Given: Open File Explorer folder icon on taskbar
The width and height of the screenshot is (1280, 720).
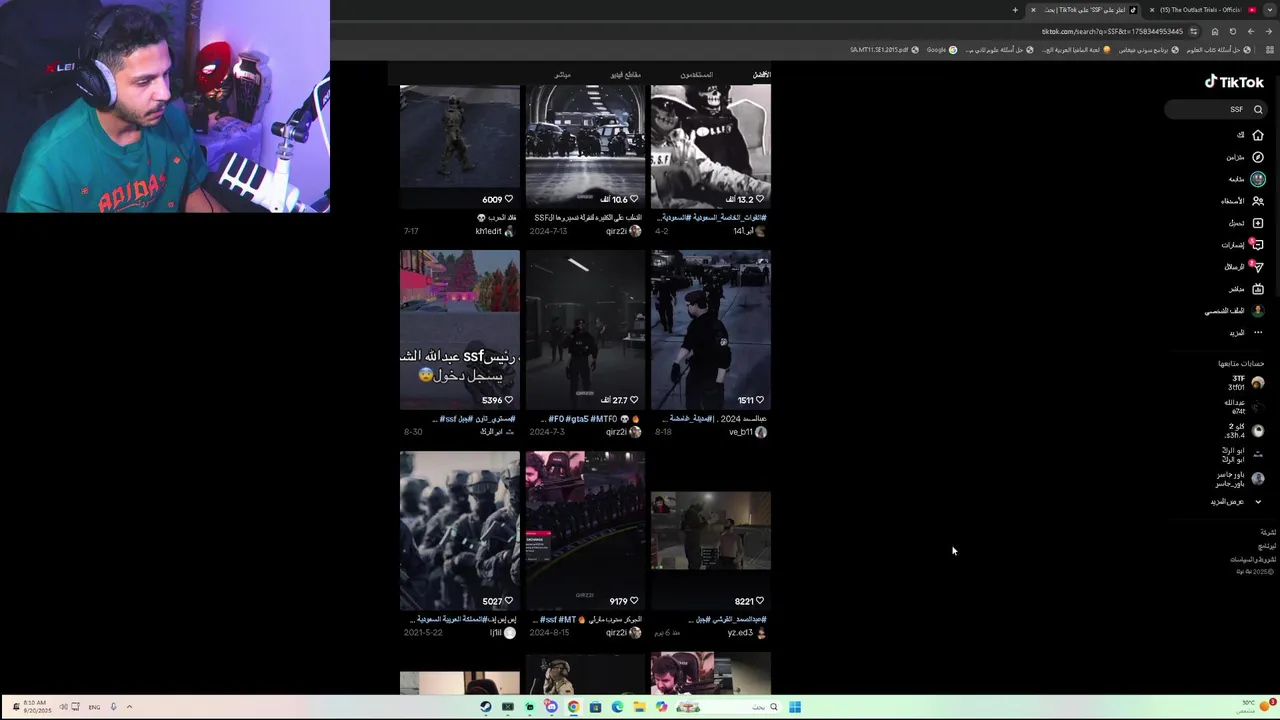Looking at the screenshot, I should (x=639, y=707).
